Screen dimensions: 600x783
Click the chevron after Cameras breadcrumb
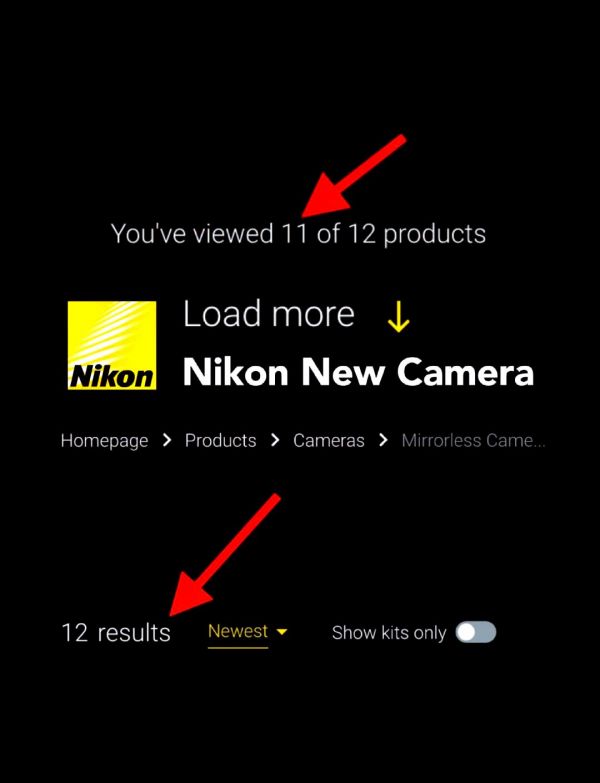tap(383, 440)
